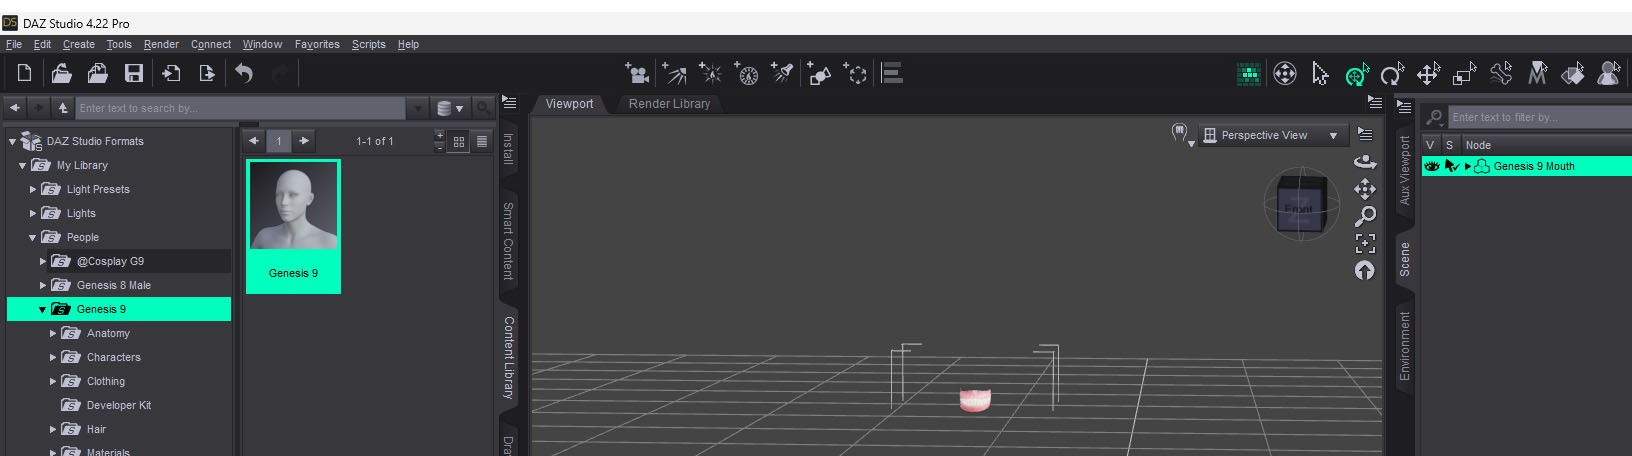Viewport: 1632px width, 456px height.
Task: Select the Spot Render pixel-grid tool
Action: pos(1248,73)
